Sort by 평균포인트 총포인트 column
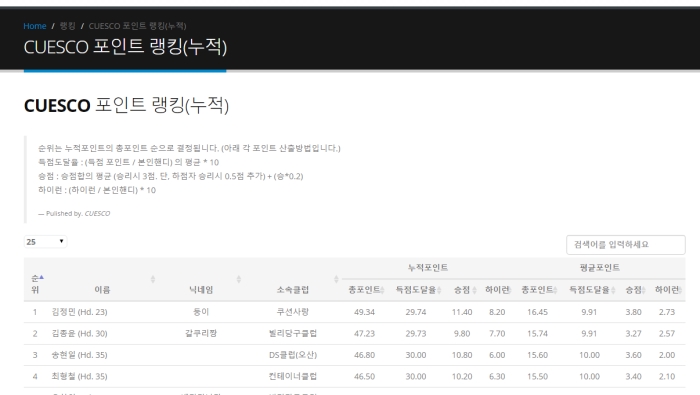700x395 pixels. [539, 290]
